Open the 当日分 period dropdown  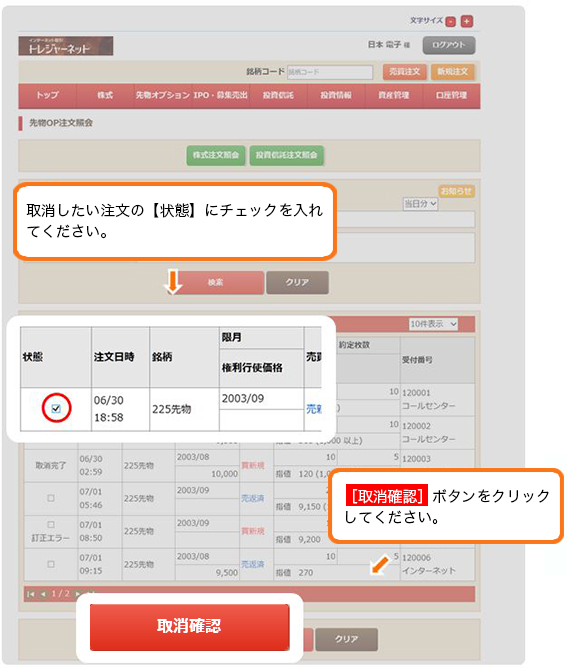tap(420, 204)
